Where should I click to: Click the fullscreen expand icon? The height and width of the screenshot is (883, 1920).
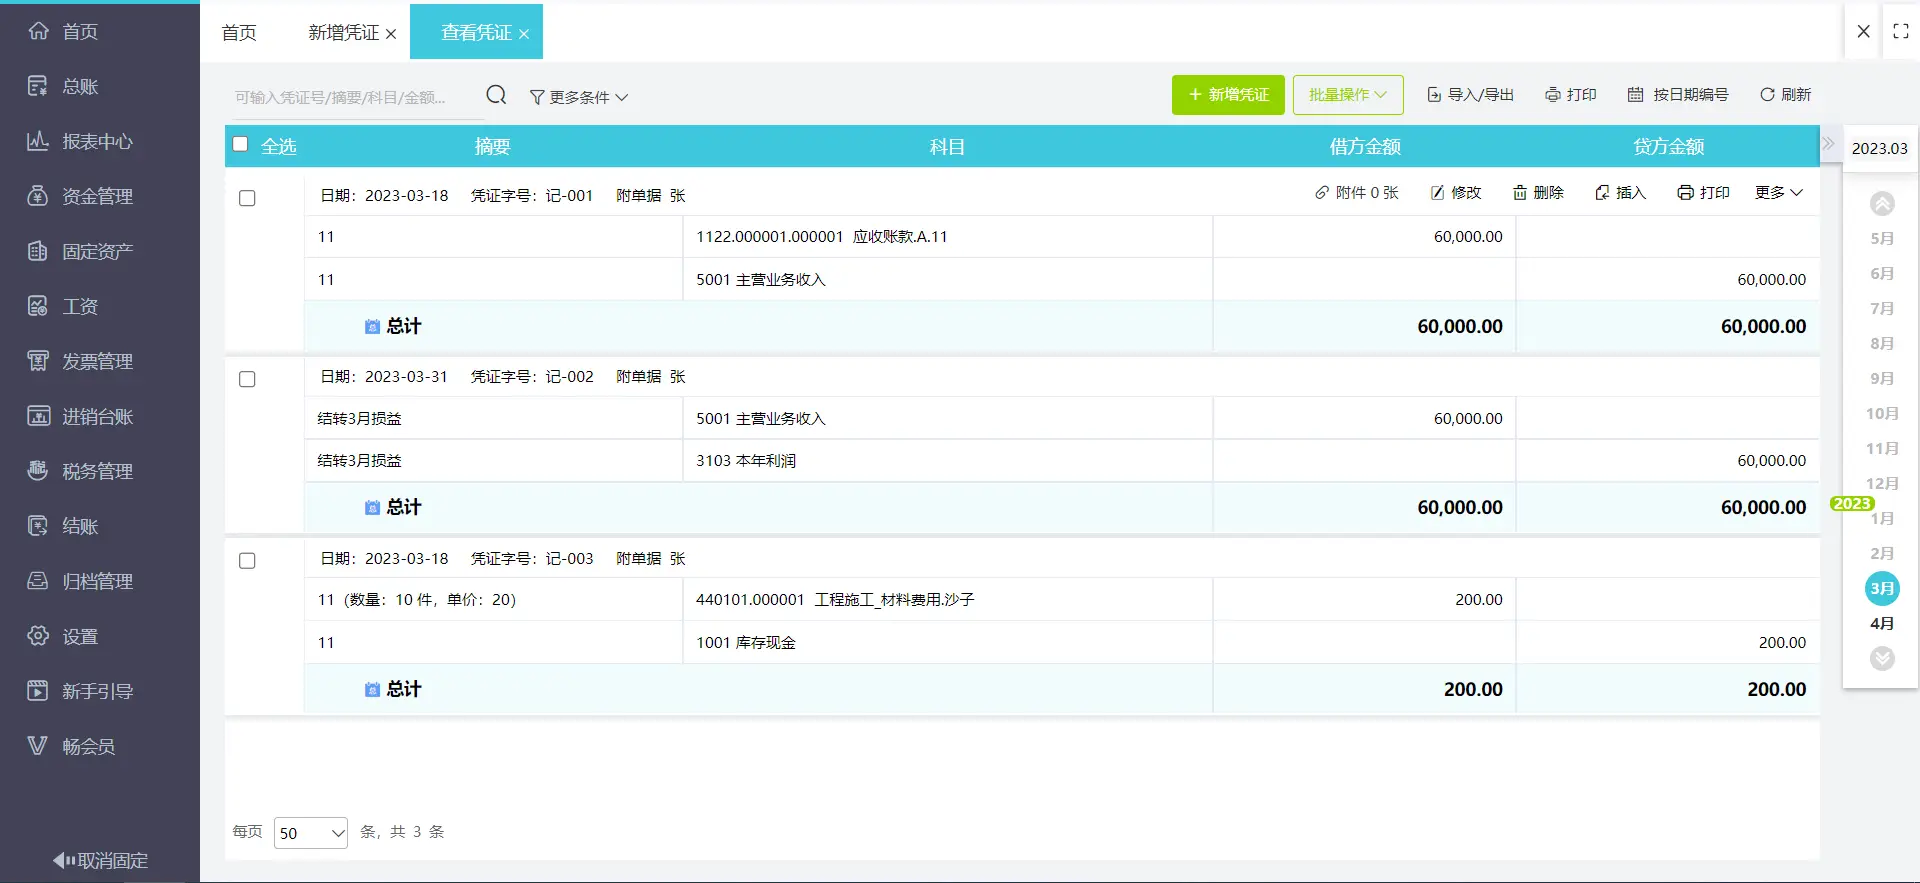click(x=1901, y=32)
